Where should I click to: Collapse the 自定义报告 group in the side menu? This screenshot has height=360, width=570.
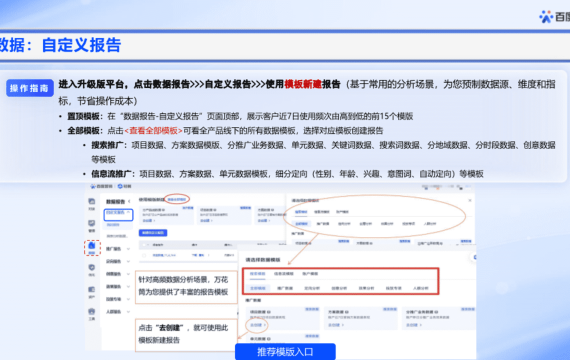pos(128,212)
